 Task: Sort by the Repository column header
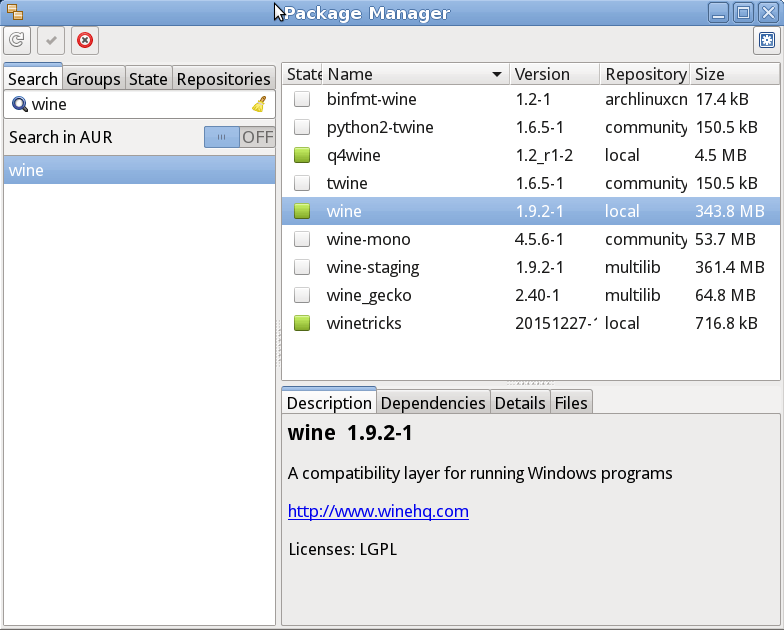tap(645, 74)
